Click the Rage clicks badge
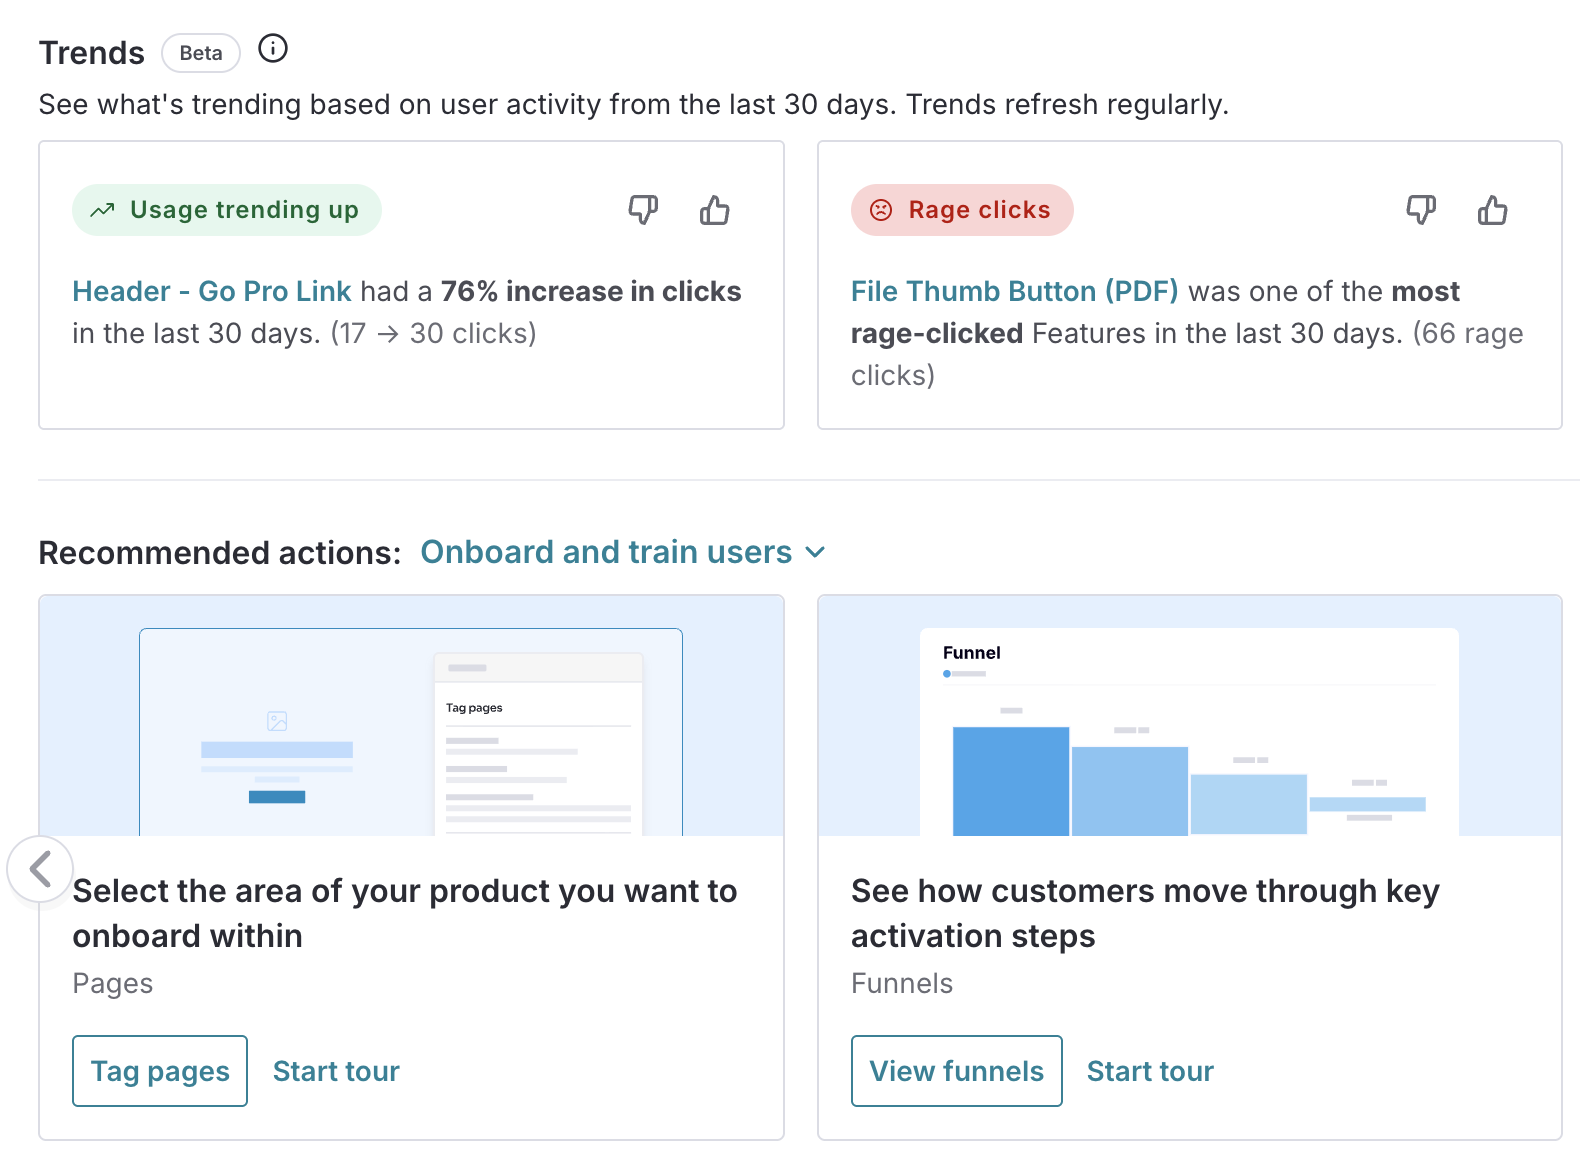This screenshot has height=1164, width=1580. coord(962,210)
